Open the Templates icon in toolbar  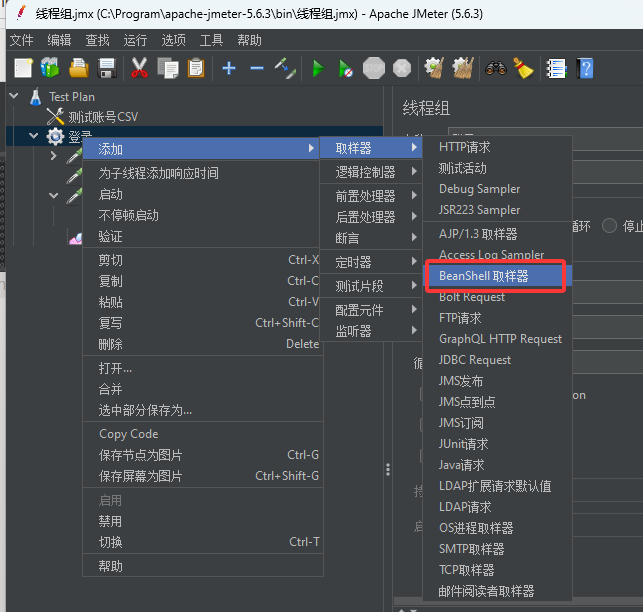(x=50, y=68)
